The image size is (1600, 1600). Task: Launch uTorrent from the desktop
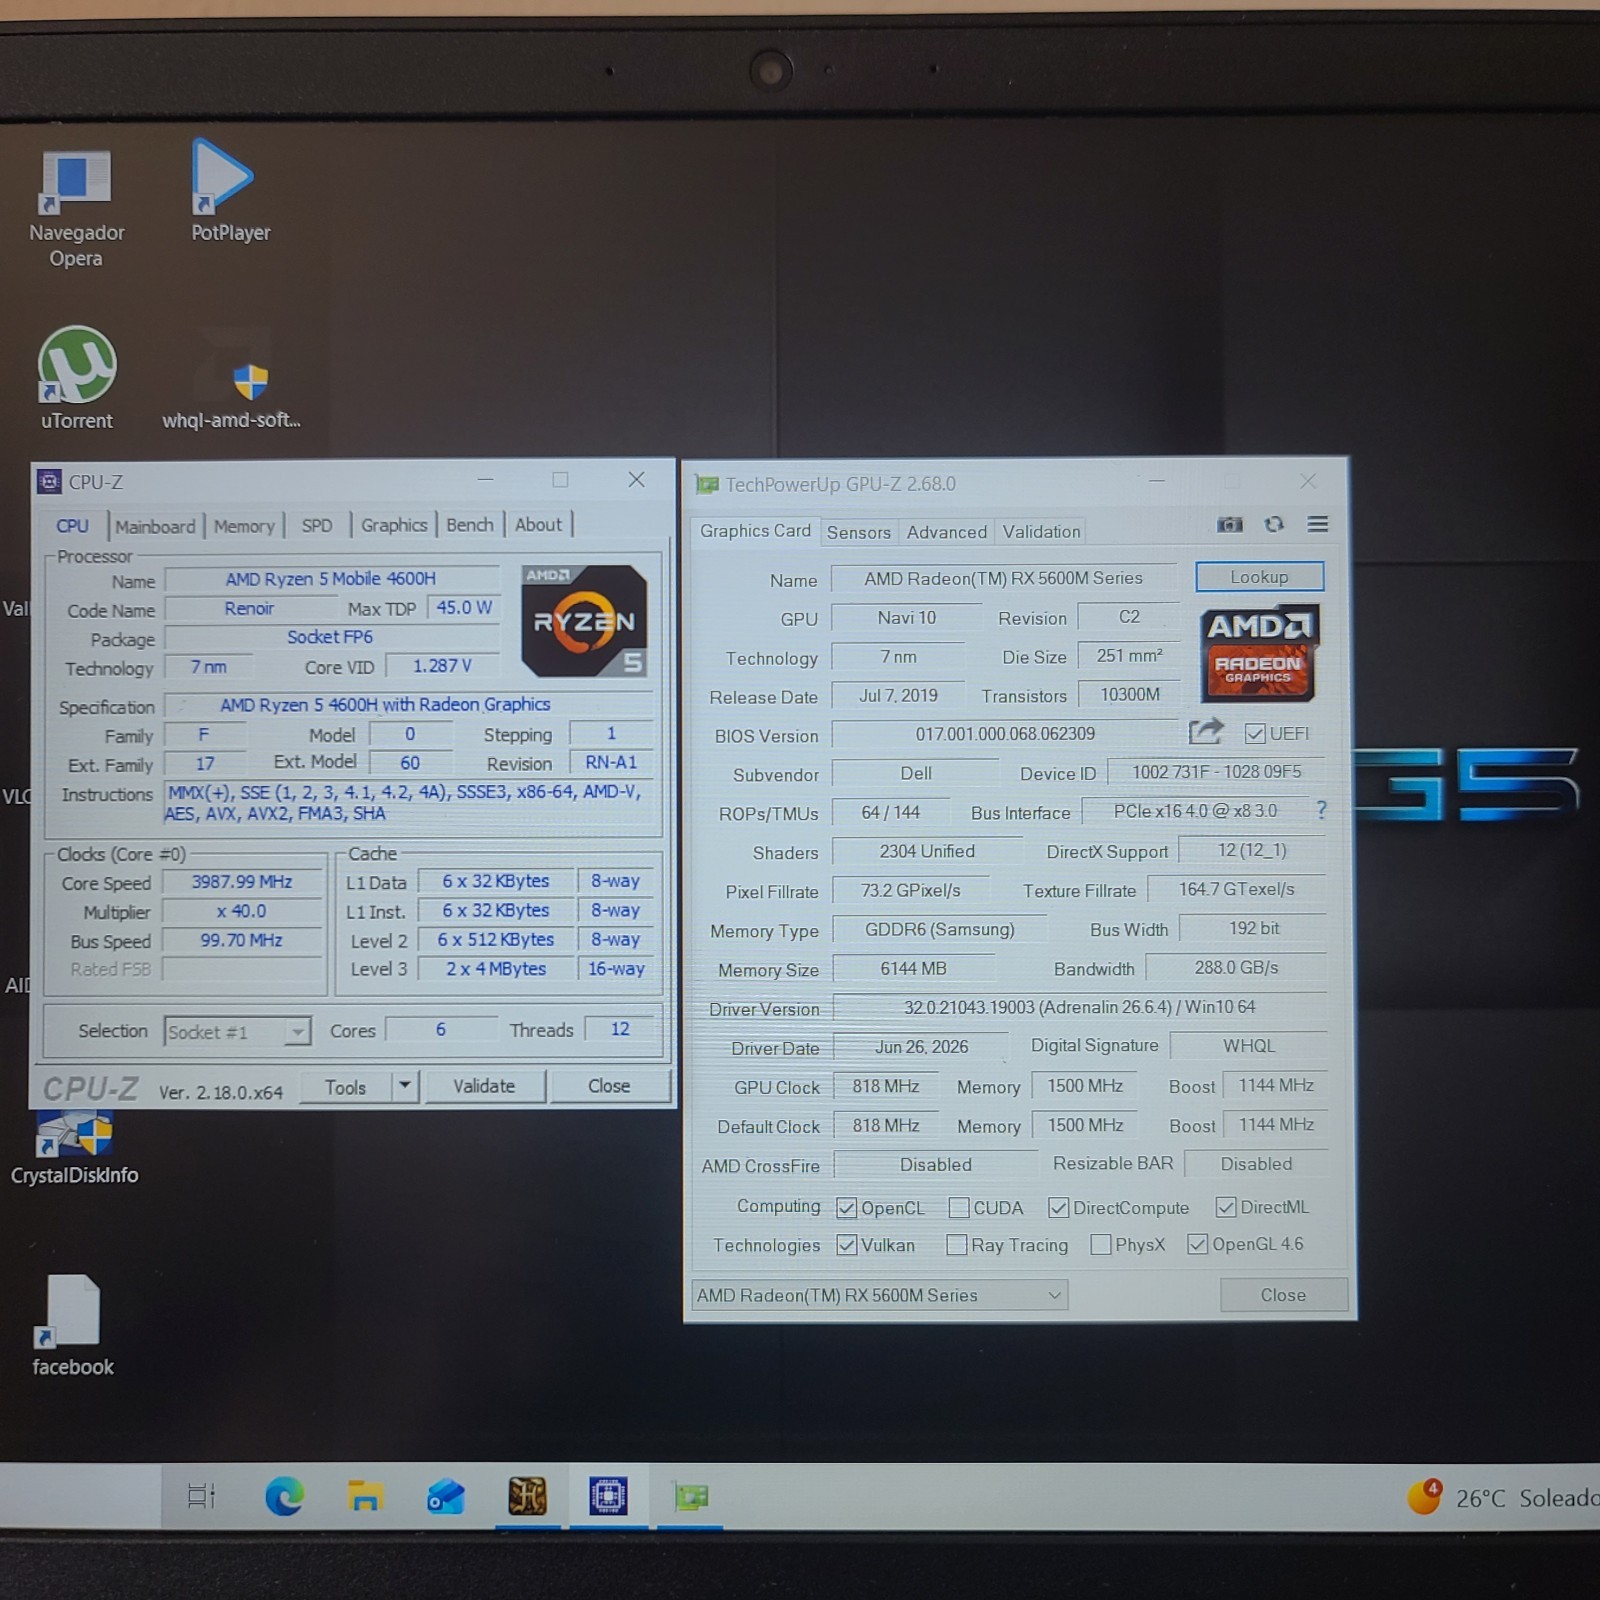tap(76, 378)
